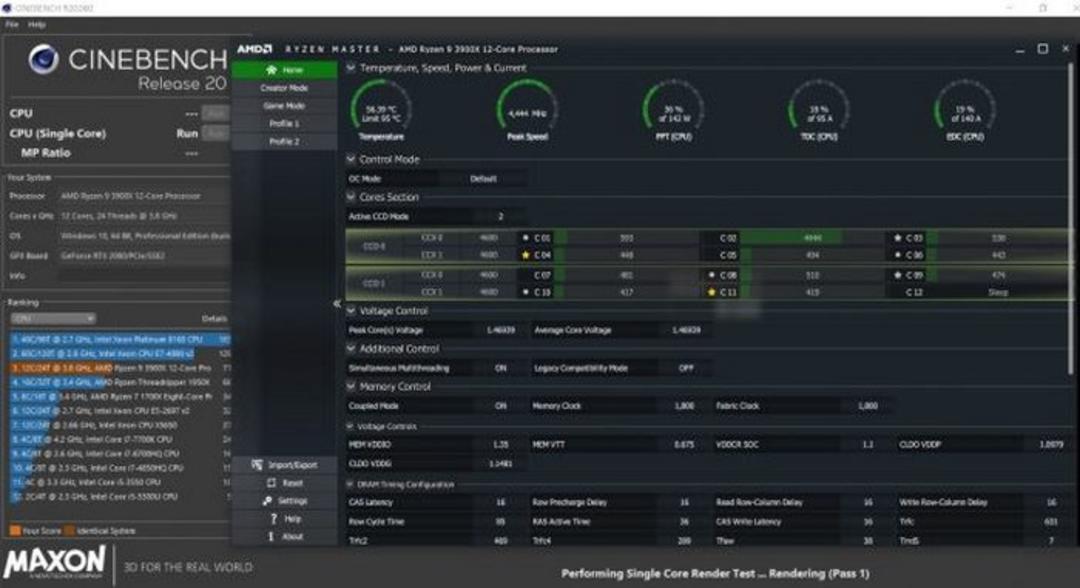Toggle Coupled Mode ON setting

(x=501, y=406)
